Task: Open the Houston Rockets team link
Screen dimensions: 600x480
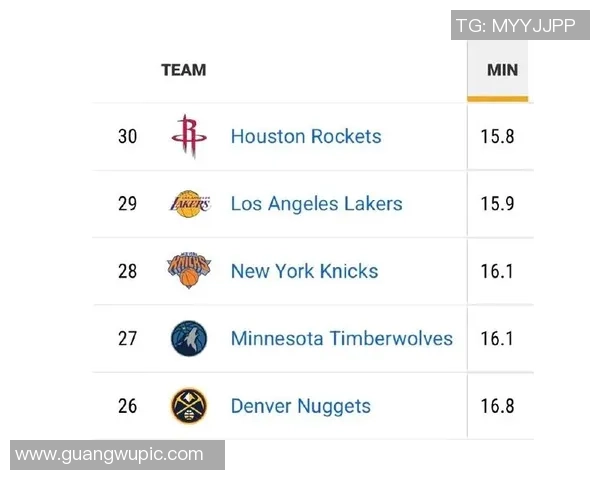Action: [x=306, y=136]
